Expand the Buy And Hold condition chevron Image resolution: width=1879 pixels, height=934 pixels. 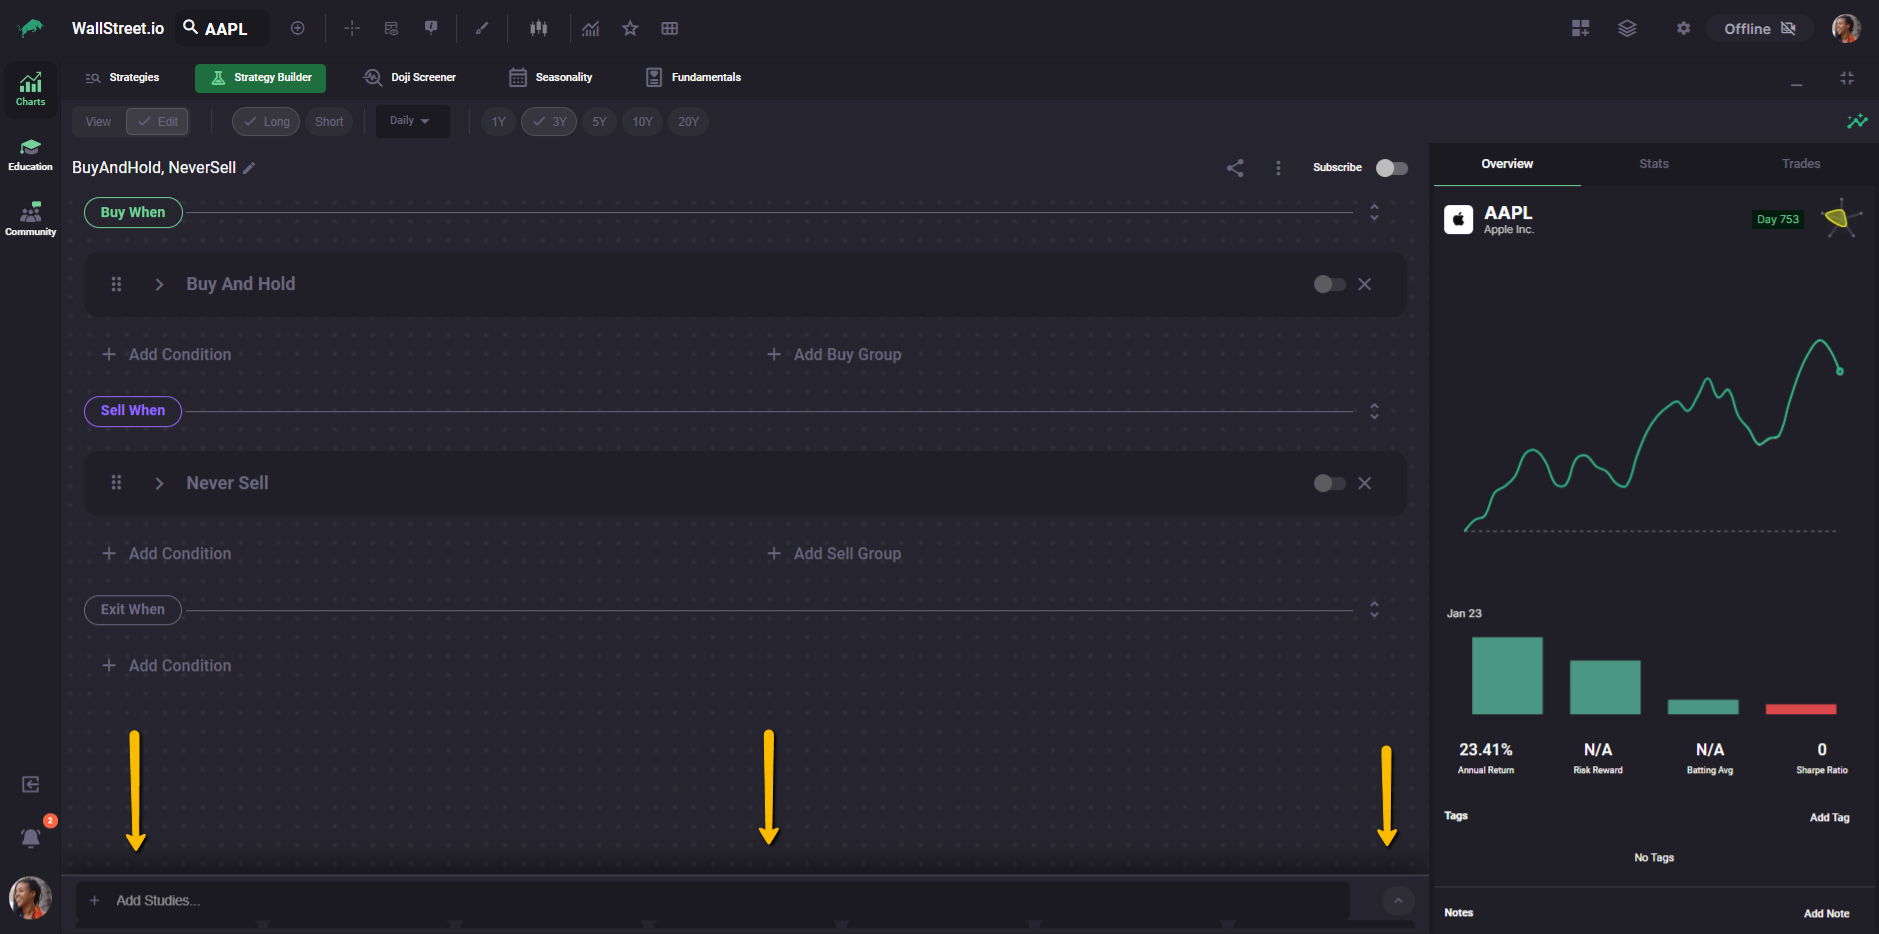(x=159, y=284)
